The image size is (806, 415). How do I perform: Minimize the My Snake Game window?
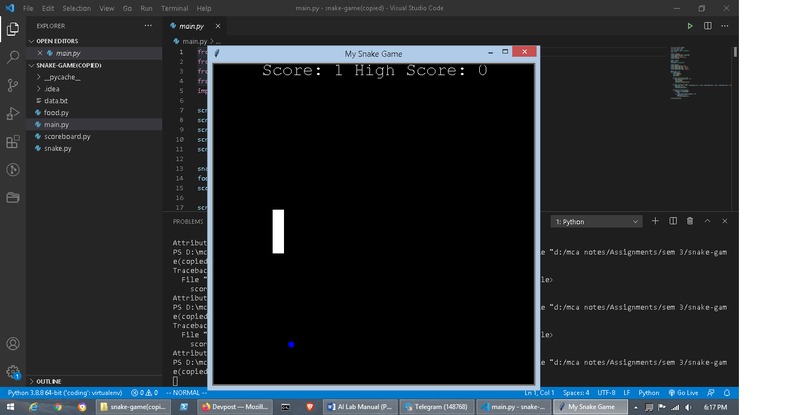(x=490, y=52)
